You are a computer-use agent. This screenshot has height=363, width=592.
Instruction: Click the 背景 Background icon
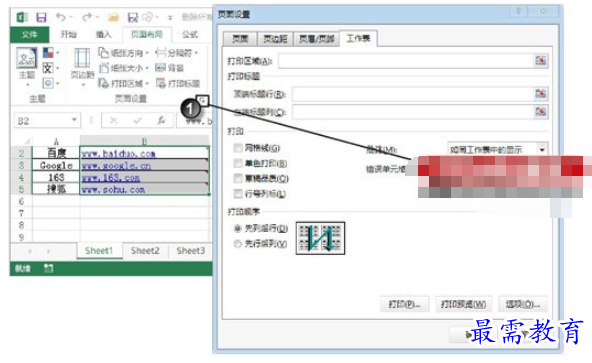[x=160, y=68]
